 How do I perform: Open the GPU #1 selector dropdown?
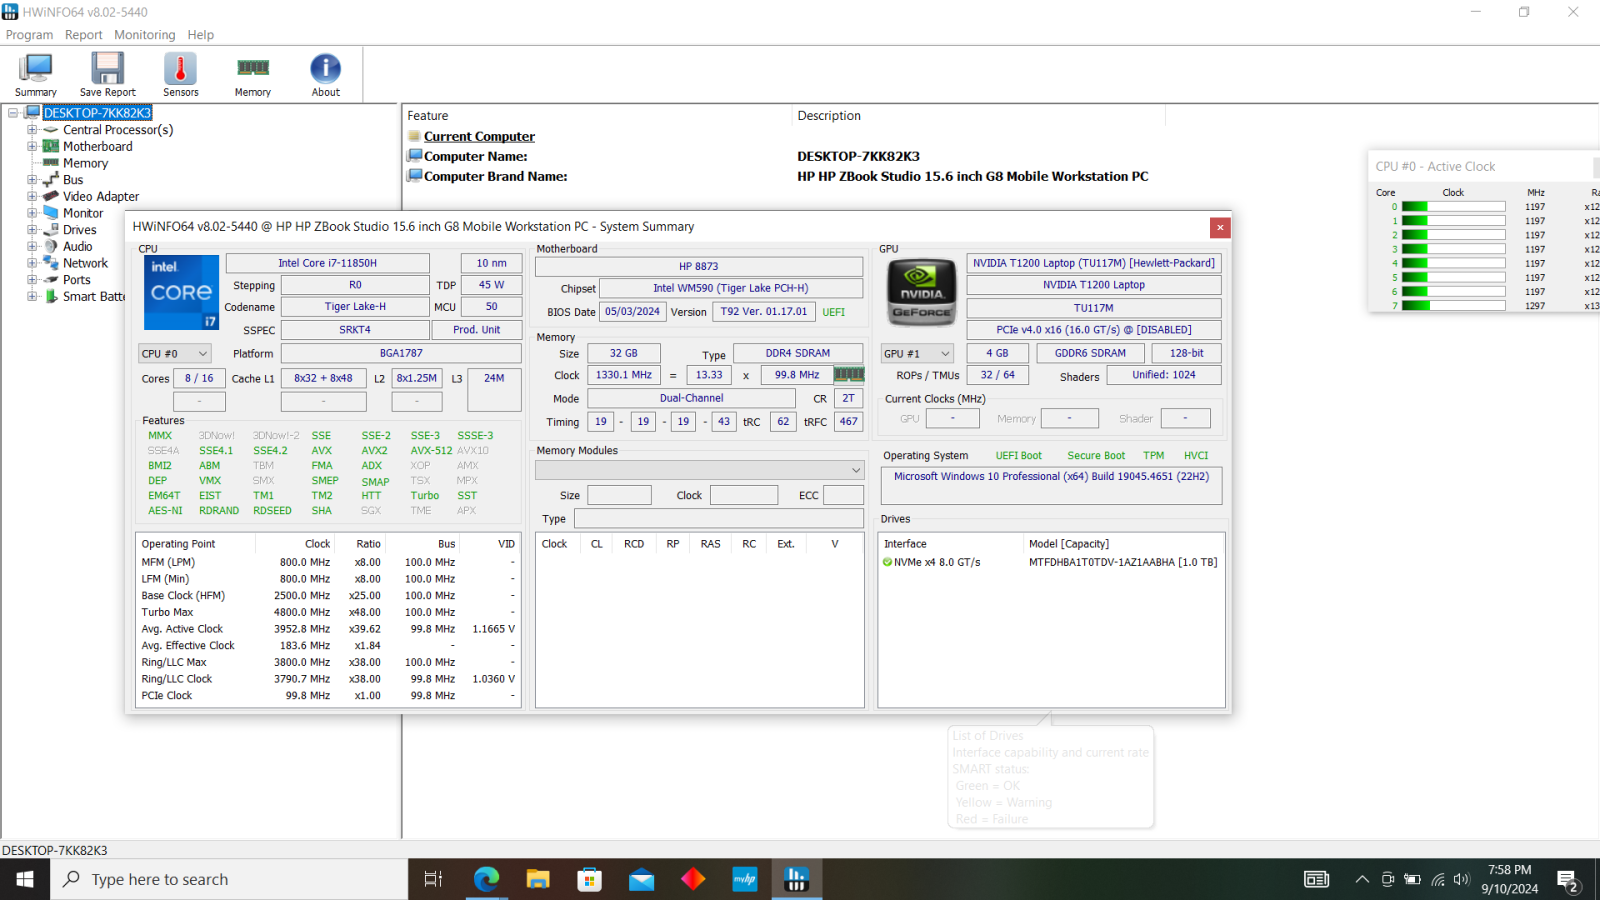point(917,353)
